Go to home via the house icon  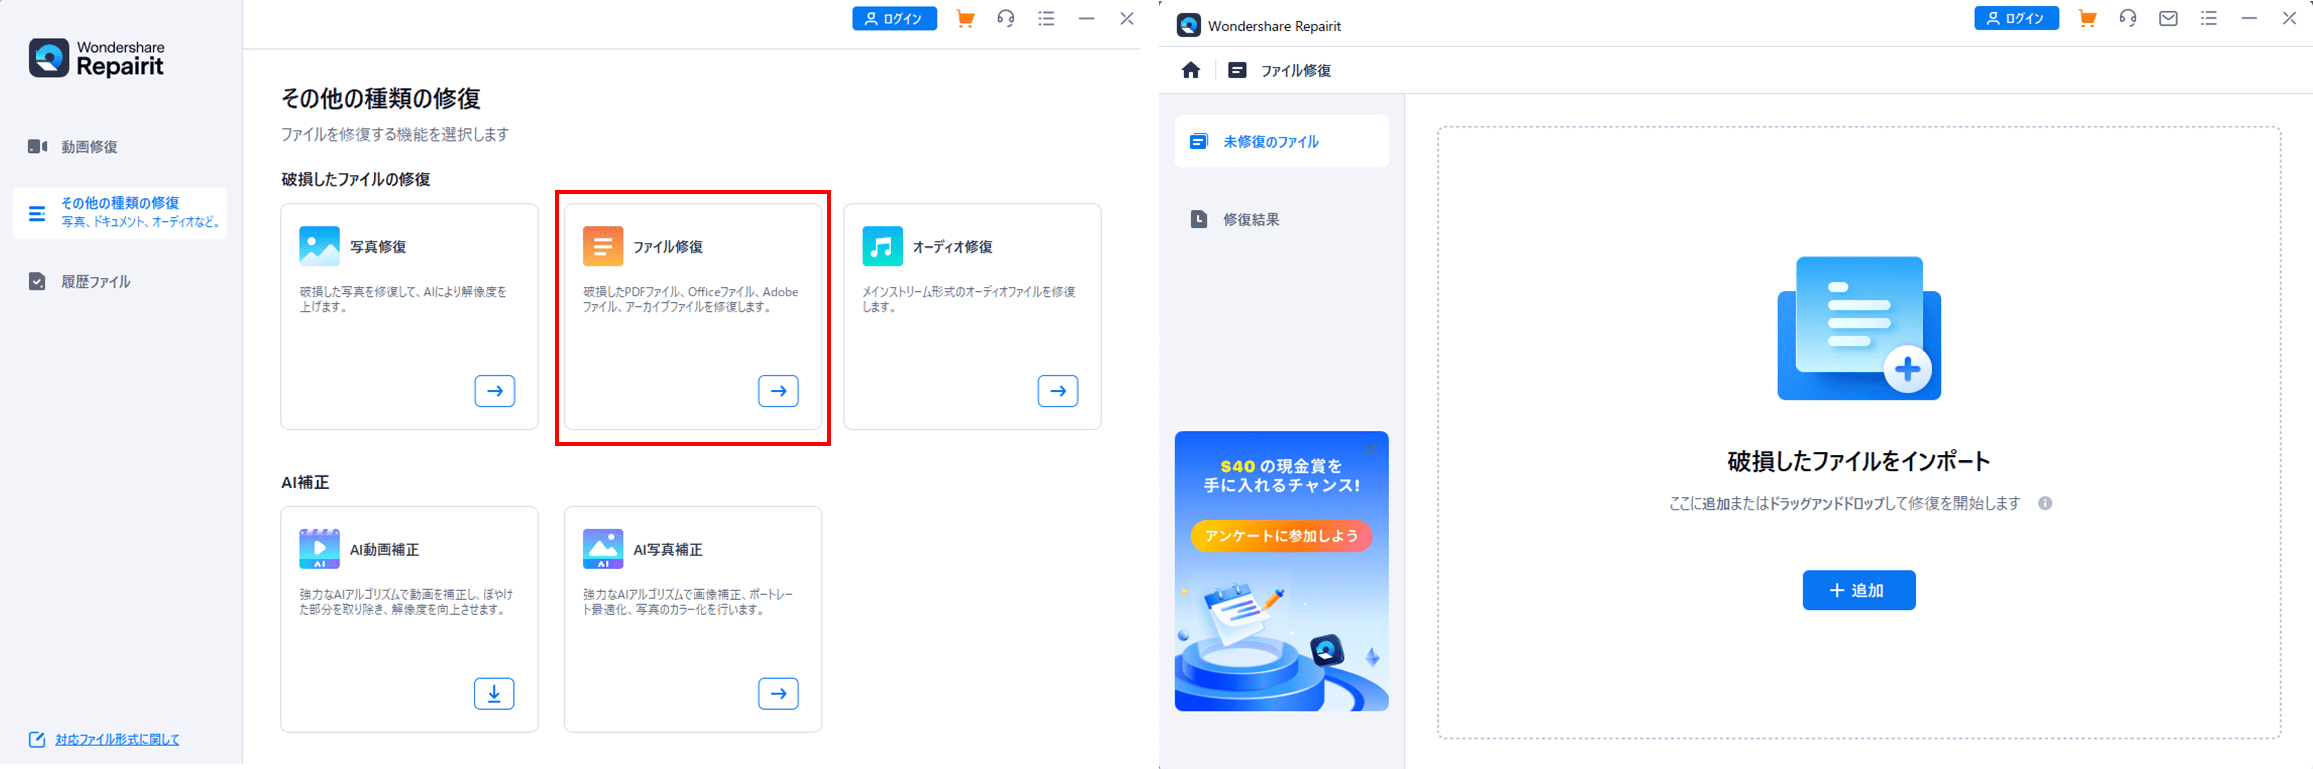click(x=1191, y=70)
